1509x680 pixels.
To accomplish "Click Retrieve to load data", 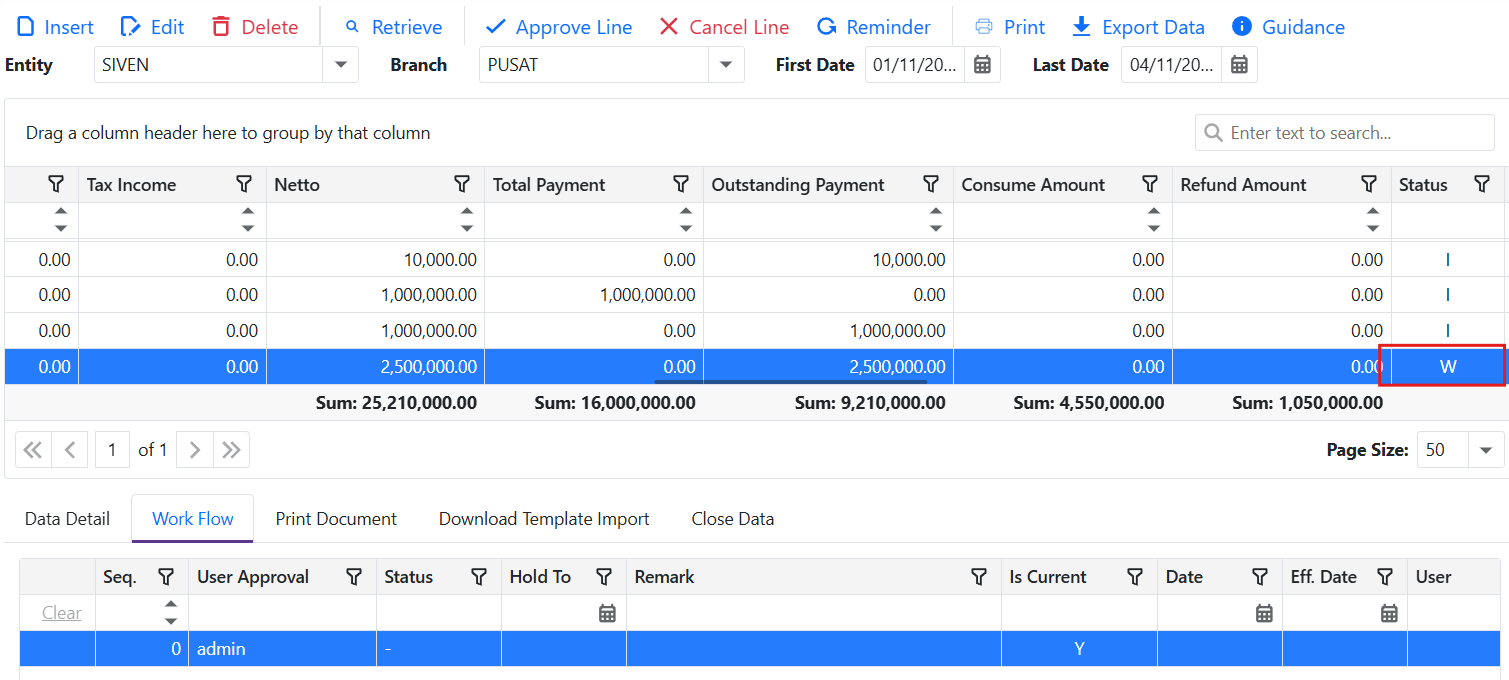I will pos(392,27).
